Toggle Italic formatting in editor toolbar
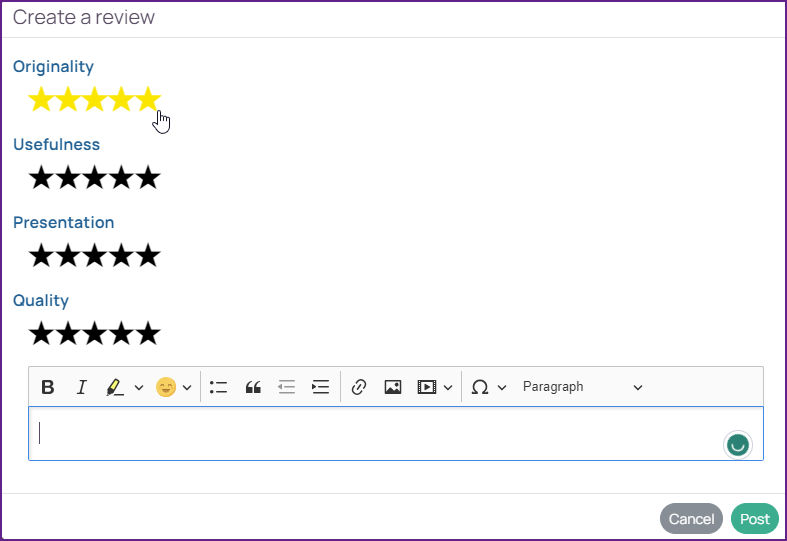The image size is (787, 541). point(81,387)
